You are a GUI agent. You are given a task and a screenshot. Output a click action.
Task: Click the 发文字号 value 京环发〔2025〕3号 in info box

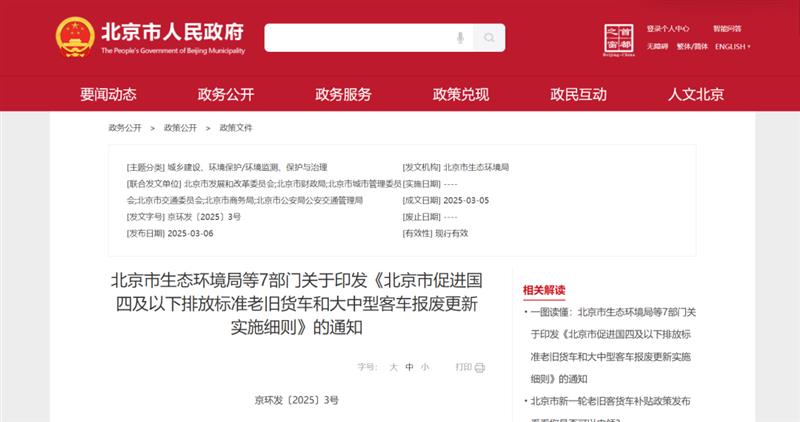click(204, 217)
